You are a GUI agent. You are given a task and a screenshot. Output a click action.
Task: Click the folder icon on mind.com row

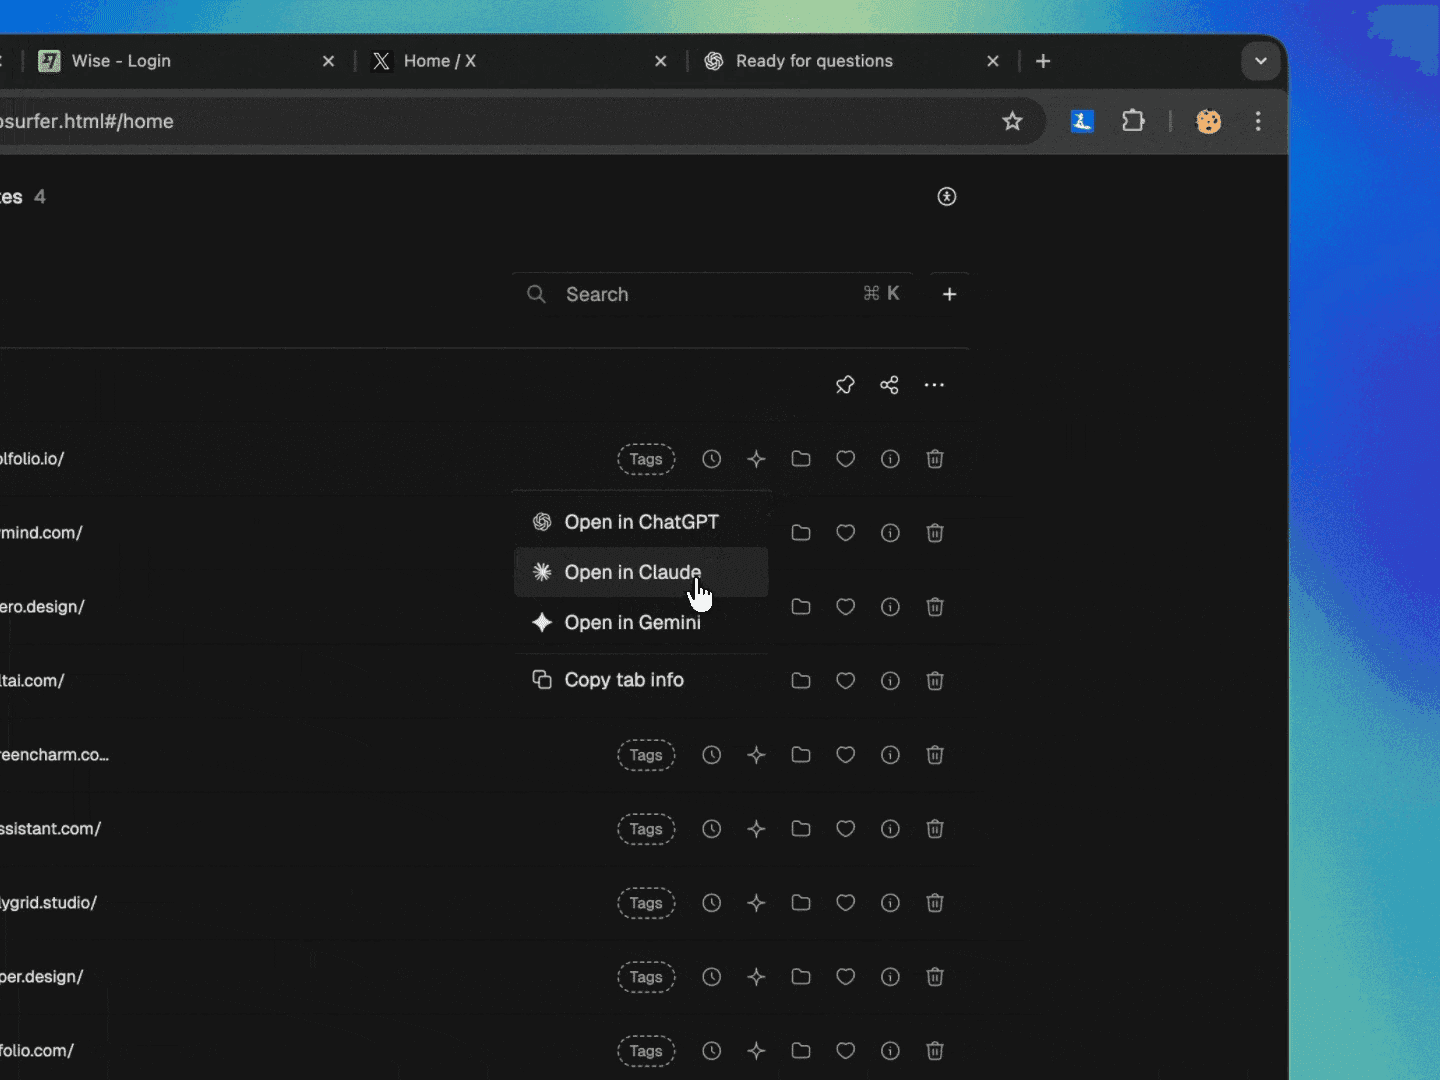tap(801, 533)
